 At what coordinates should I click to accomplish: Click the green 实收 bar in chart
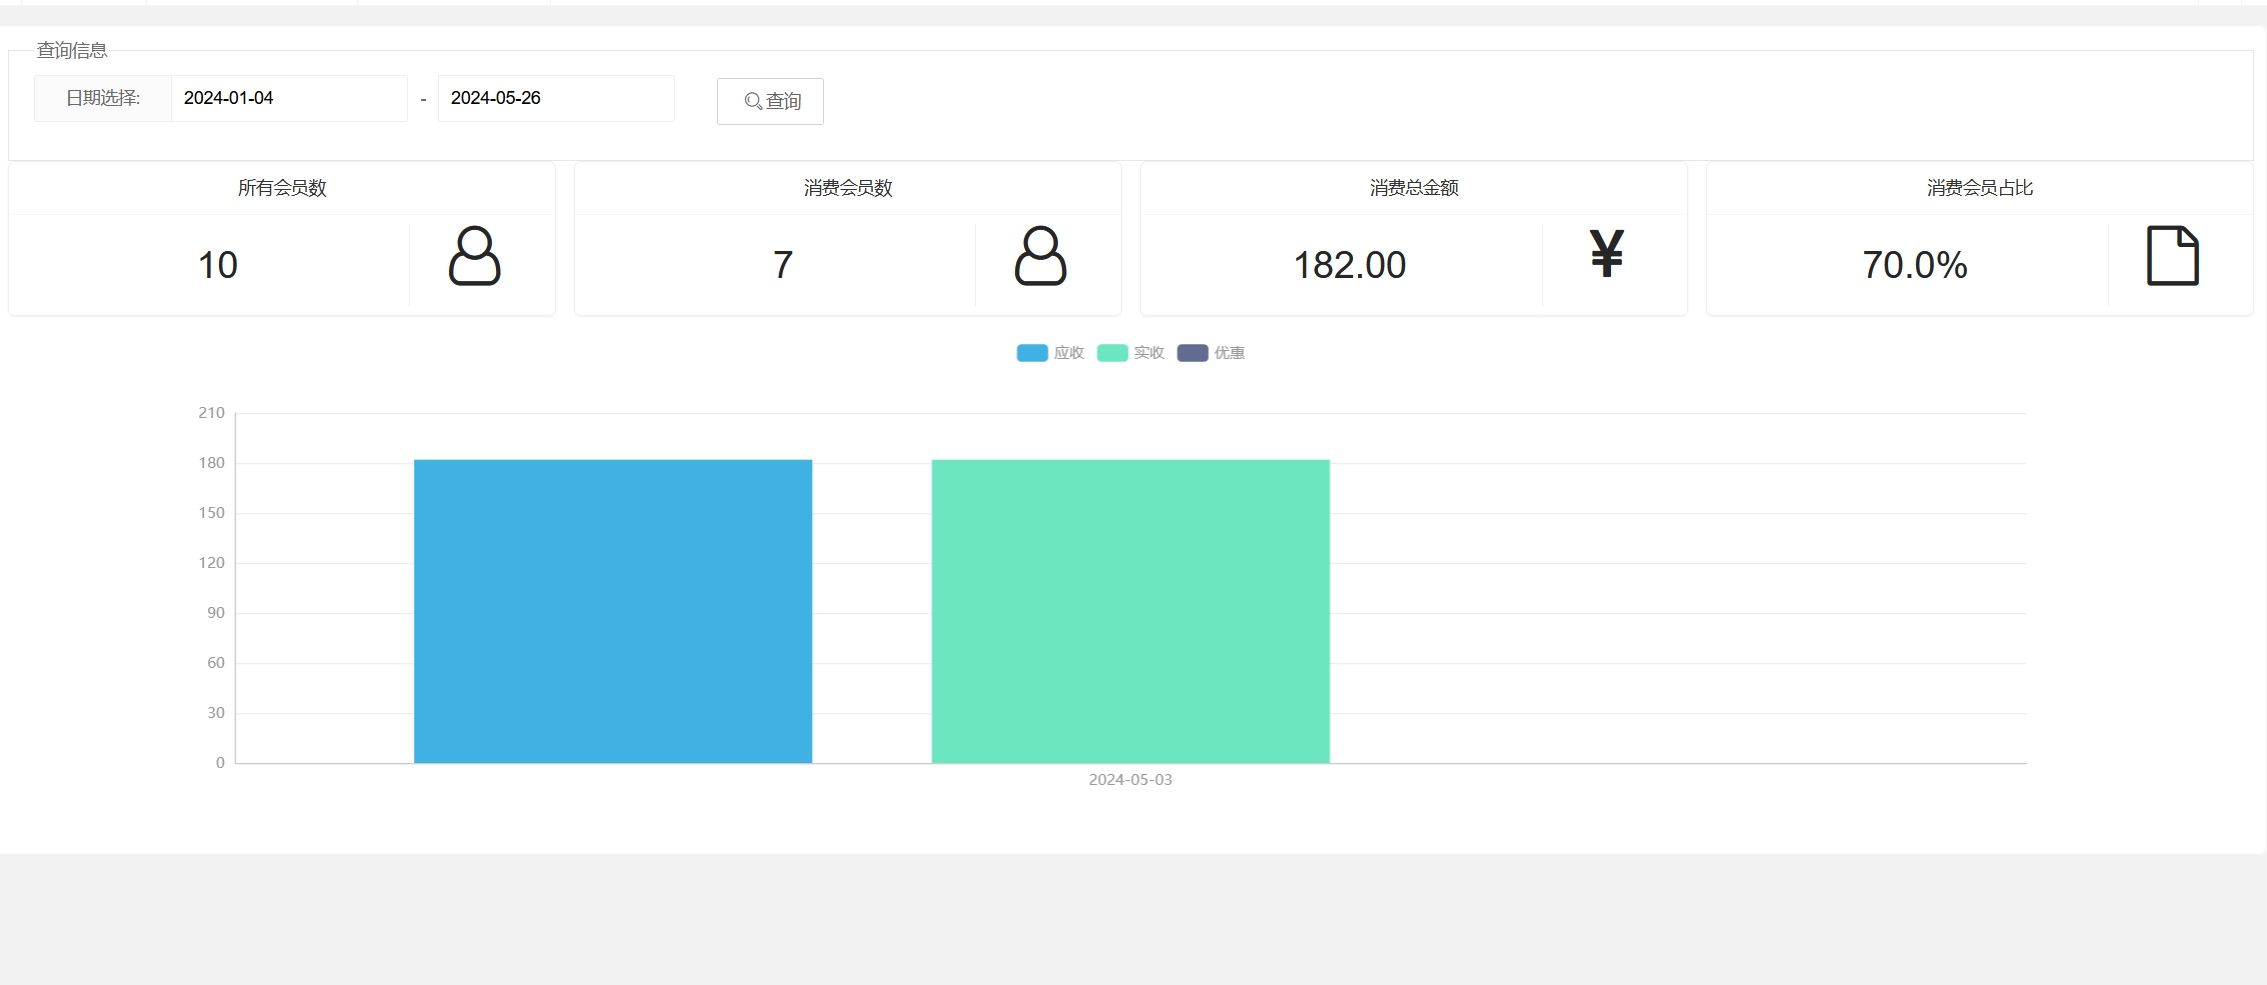1131,611
